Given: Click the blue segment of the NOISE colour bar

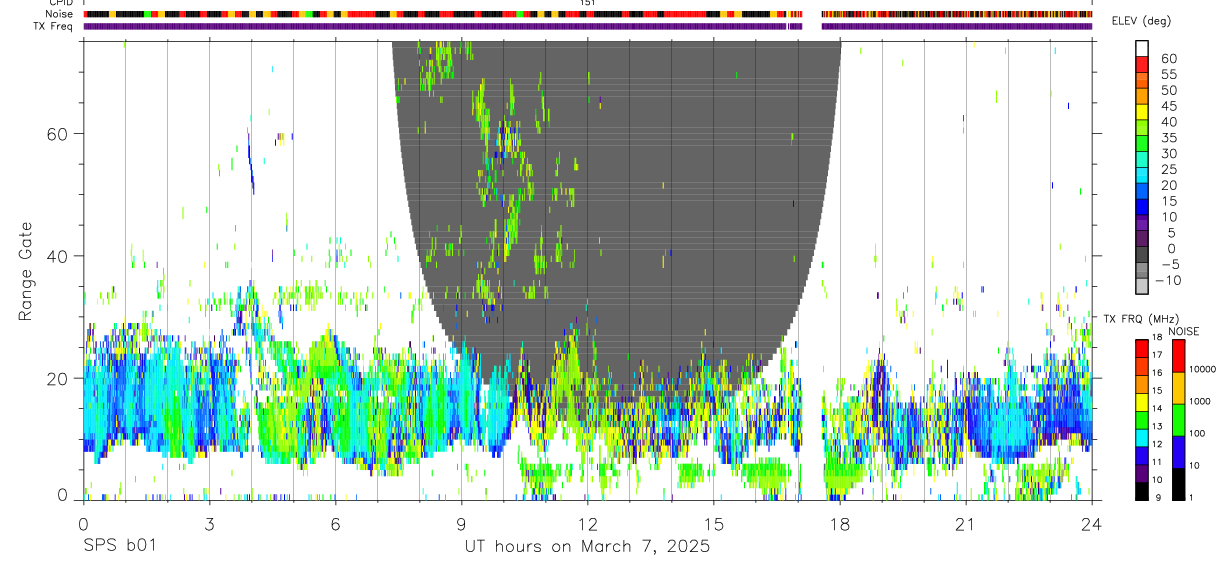Looking at the screenshot, I should (1177, 451).
